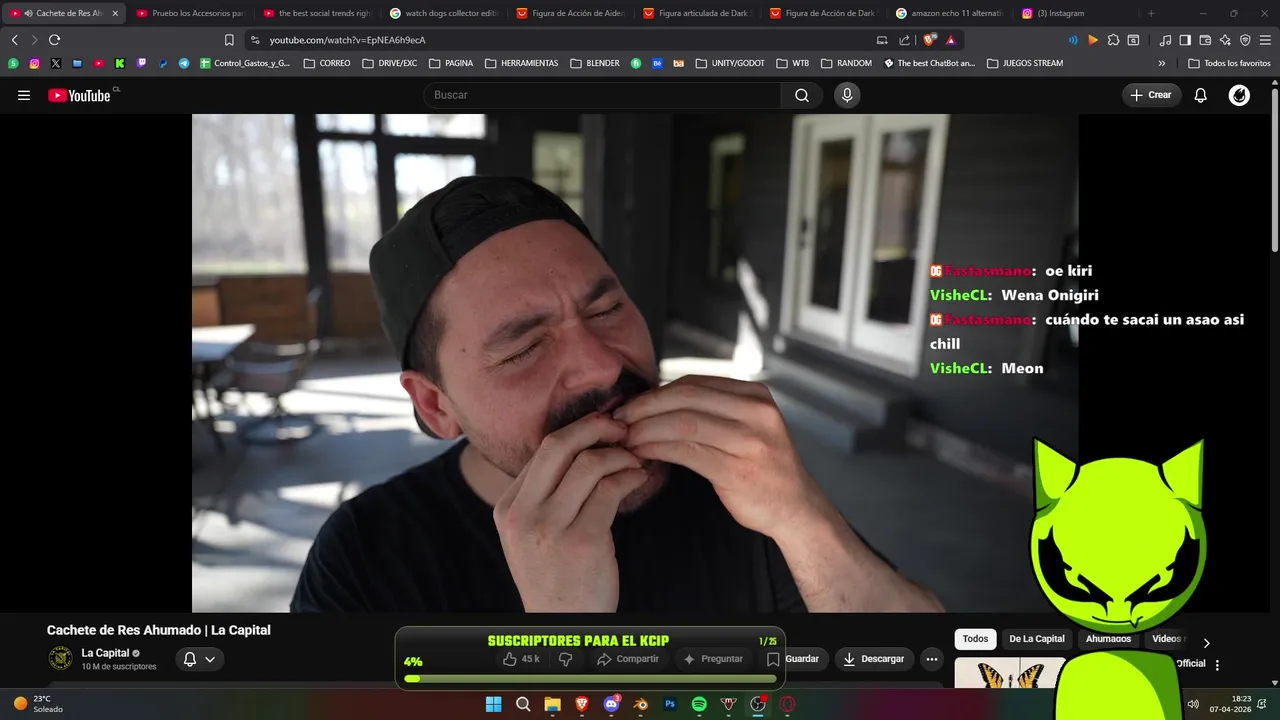Viewport: 1280px width, 720px height.
Task: Open the RANDOM bookmarks folder
Action: 846,63
